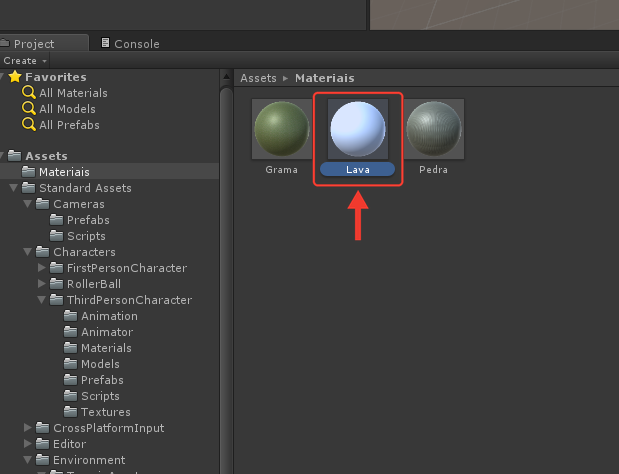Expand the Editor folder
Image resolution: width=619 pixels, height=474 pixels.
point(28,443)
